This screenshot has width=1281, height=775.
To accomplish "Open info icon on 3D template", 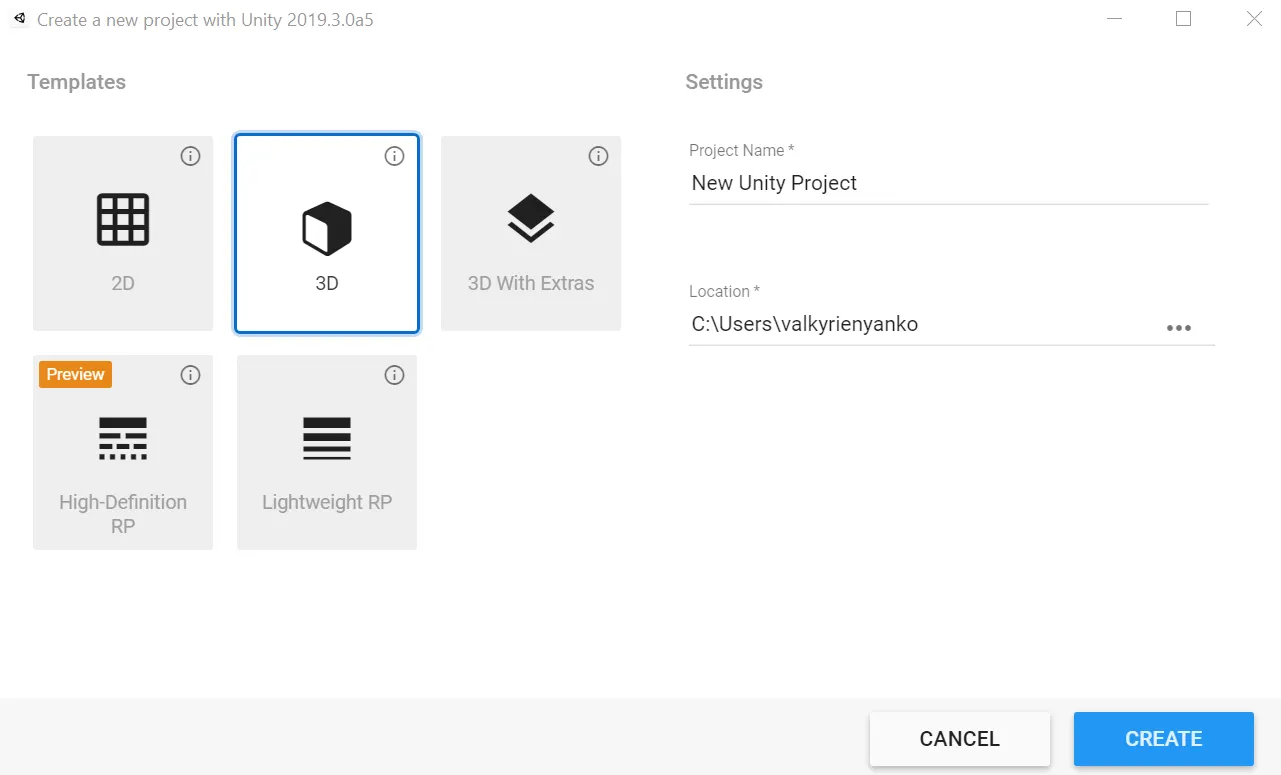I will pyautogui.click(x=394, y=156).
